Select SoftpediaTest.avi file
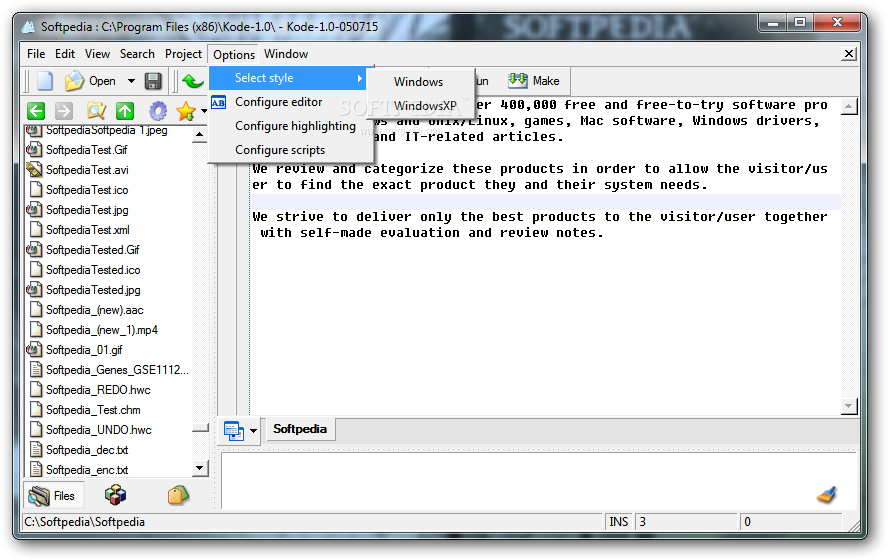The image size is (888, 560). (x=87, y=170)
